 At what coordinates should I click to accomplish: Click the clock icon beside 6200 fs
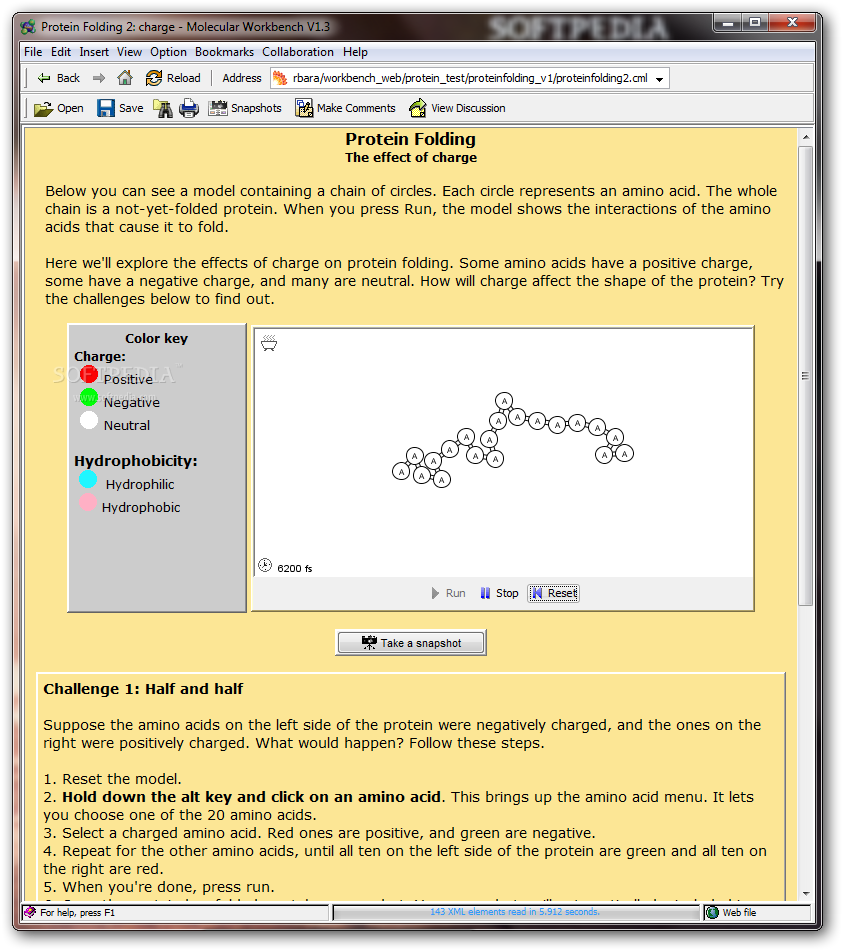[265, 565]
